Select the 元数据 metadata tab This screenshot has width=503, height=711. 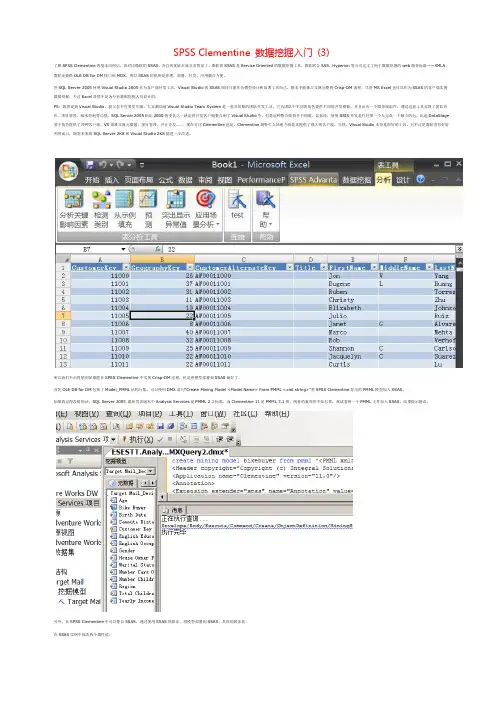pyautogui.click(x=122, y=483)
